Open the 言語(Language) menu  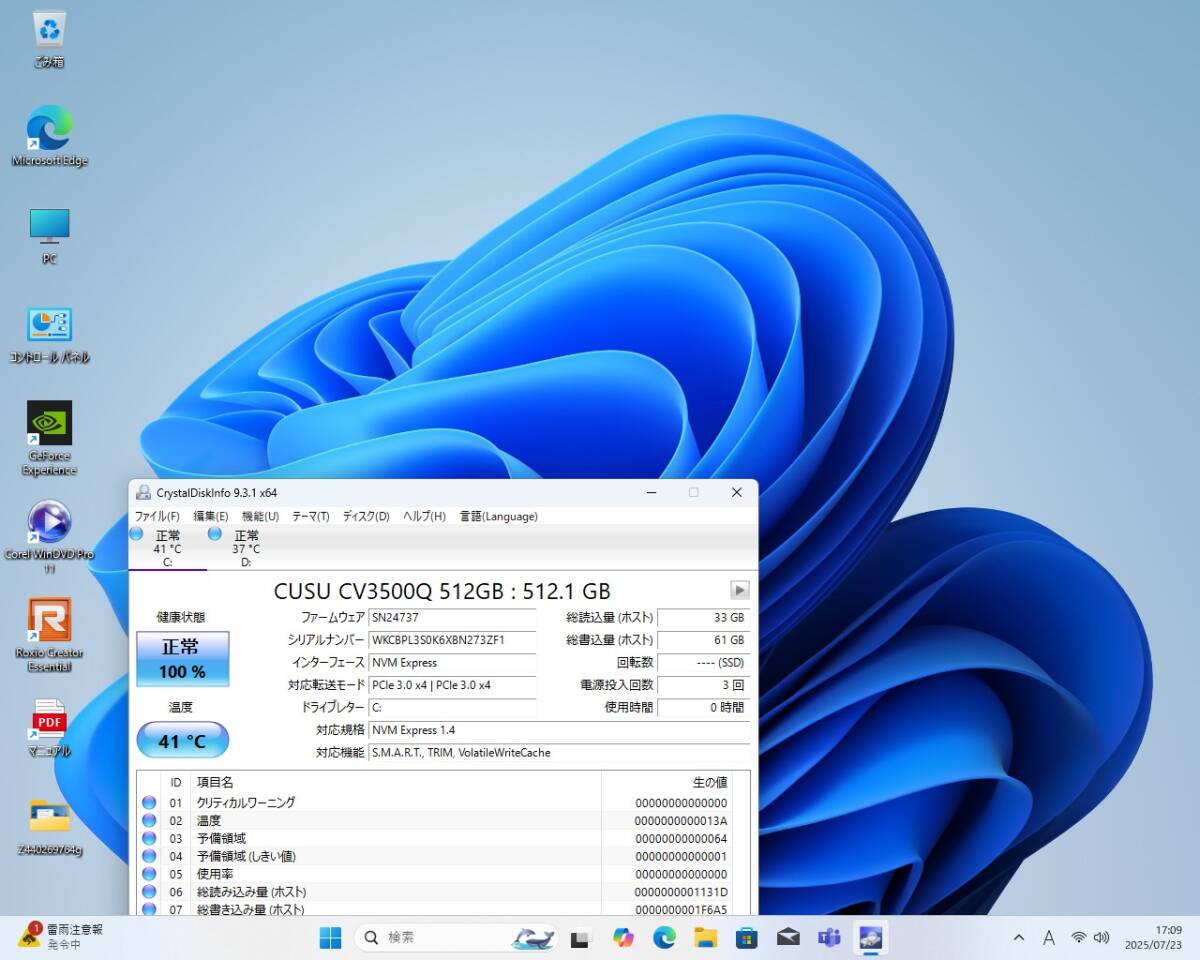pyautogui.click(x=498, y=516)
